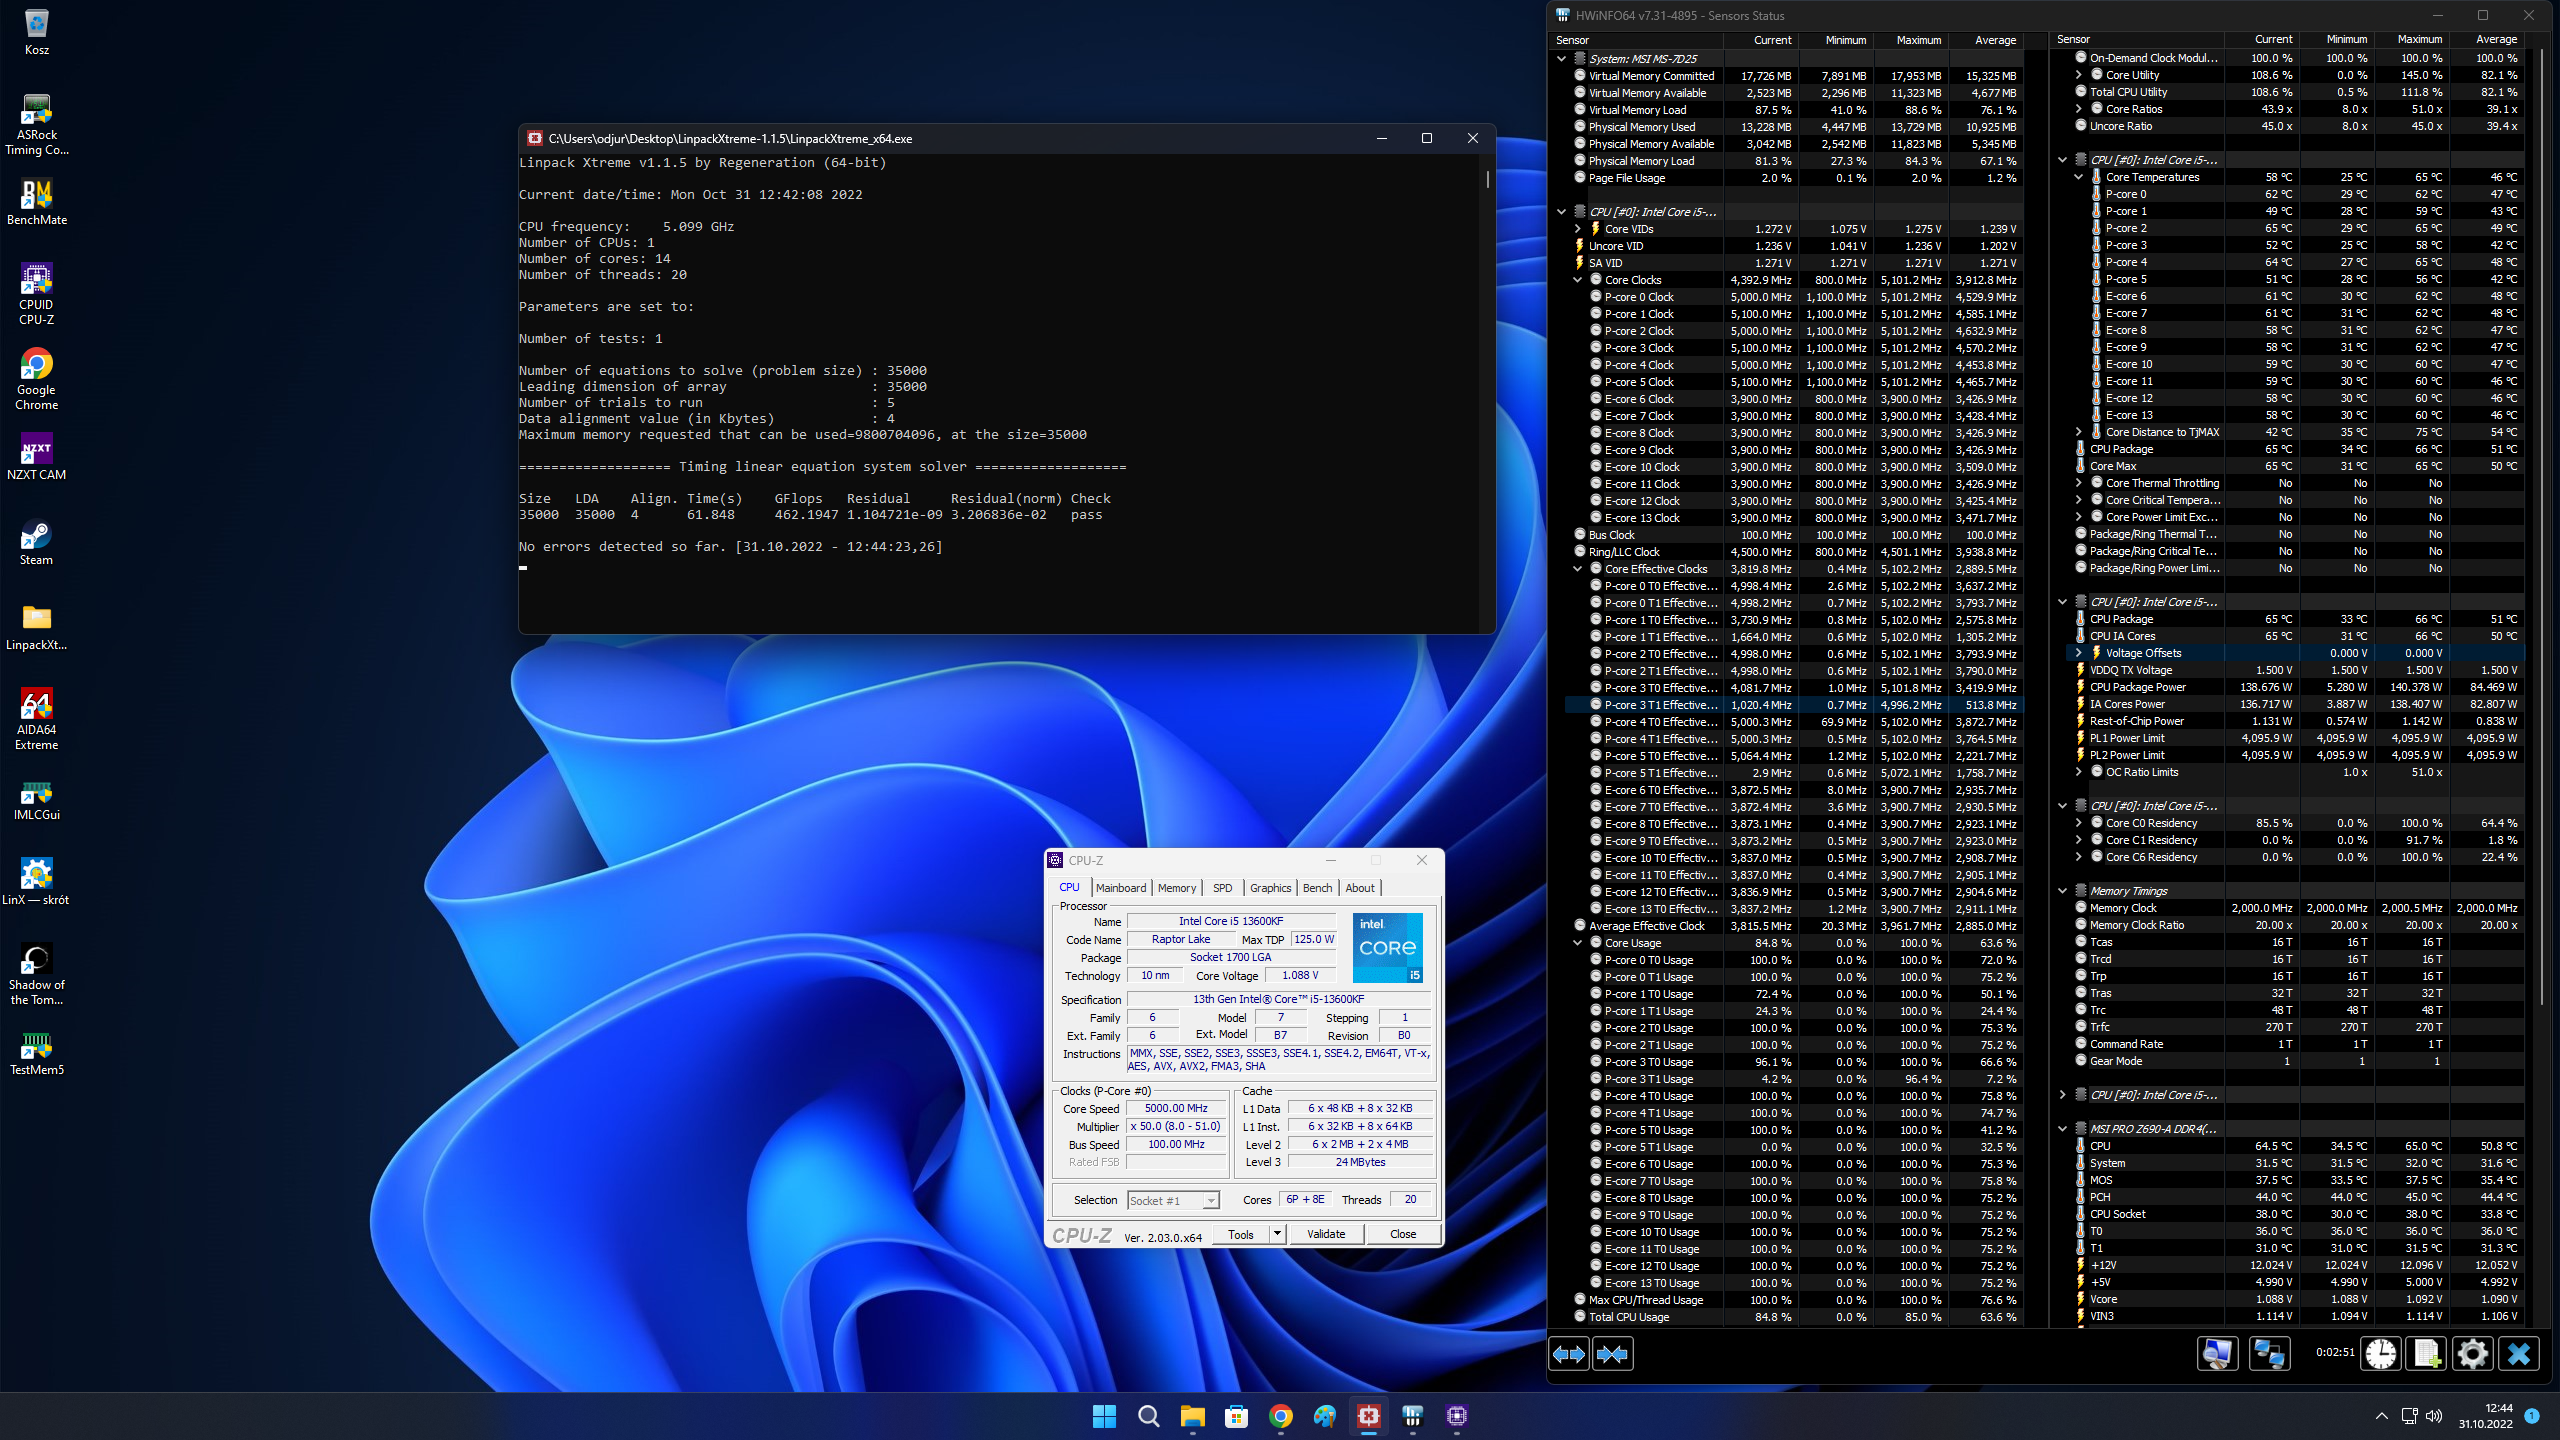
Task: Select Physical Memory Used row
Action: click(x=1794, y=127)
